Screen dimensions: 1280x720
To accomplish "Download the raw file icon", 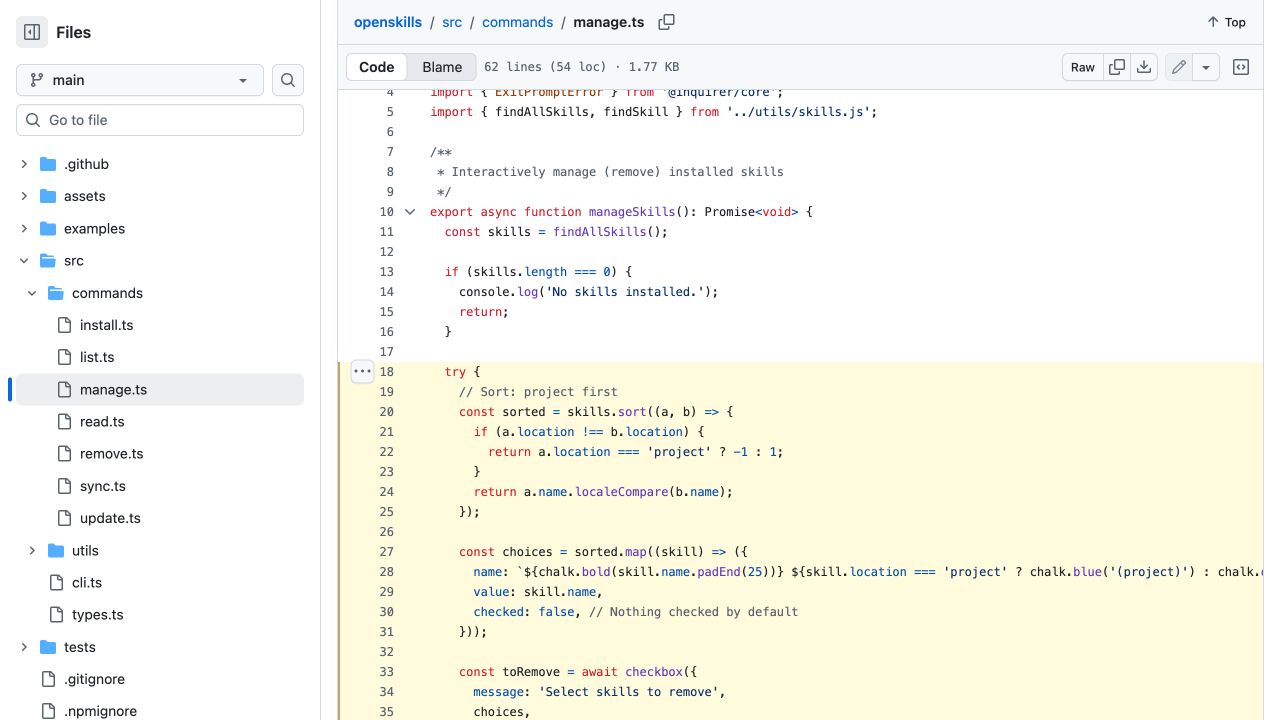I will point(1144,67).
